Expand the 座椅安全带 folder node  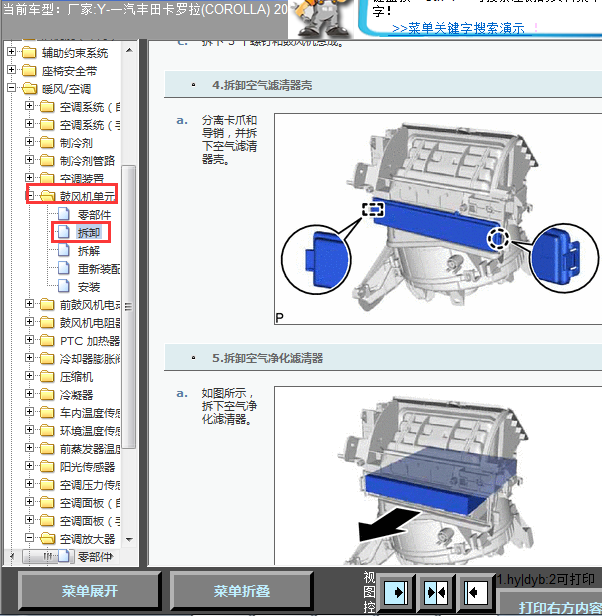pos(12,70)
